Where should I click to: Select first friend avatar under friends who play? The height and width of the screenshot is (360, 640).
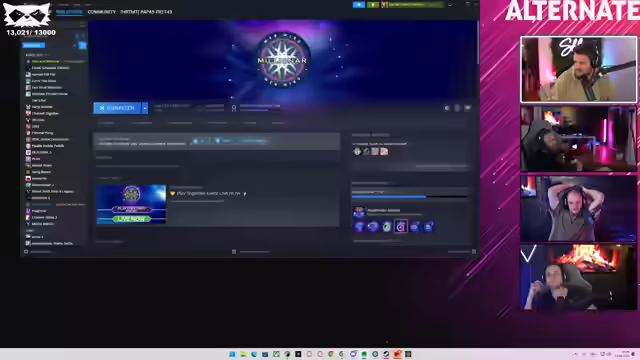pyautogui.click(x=357, y=151)
